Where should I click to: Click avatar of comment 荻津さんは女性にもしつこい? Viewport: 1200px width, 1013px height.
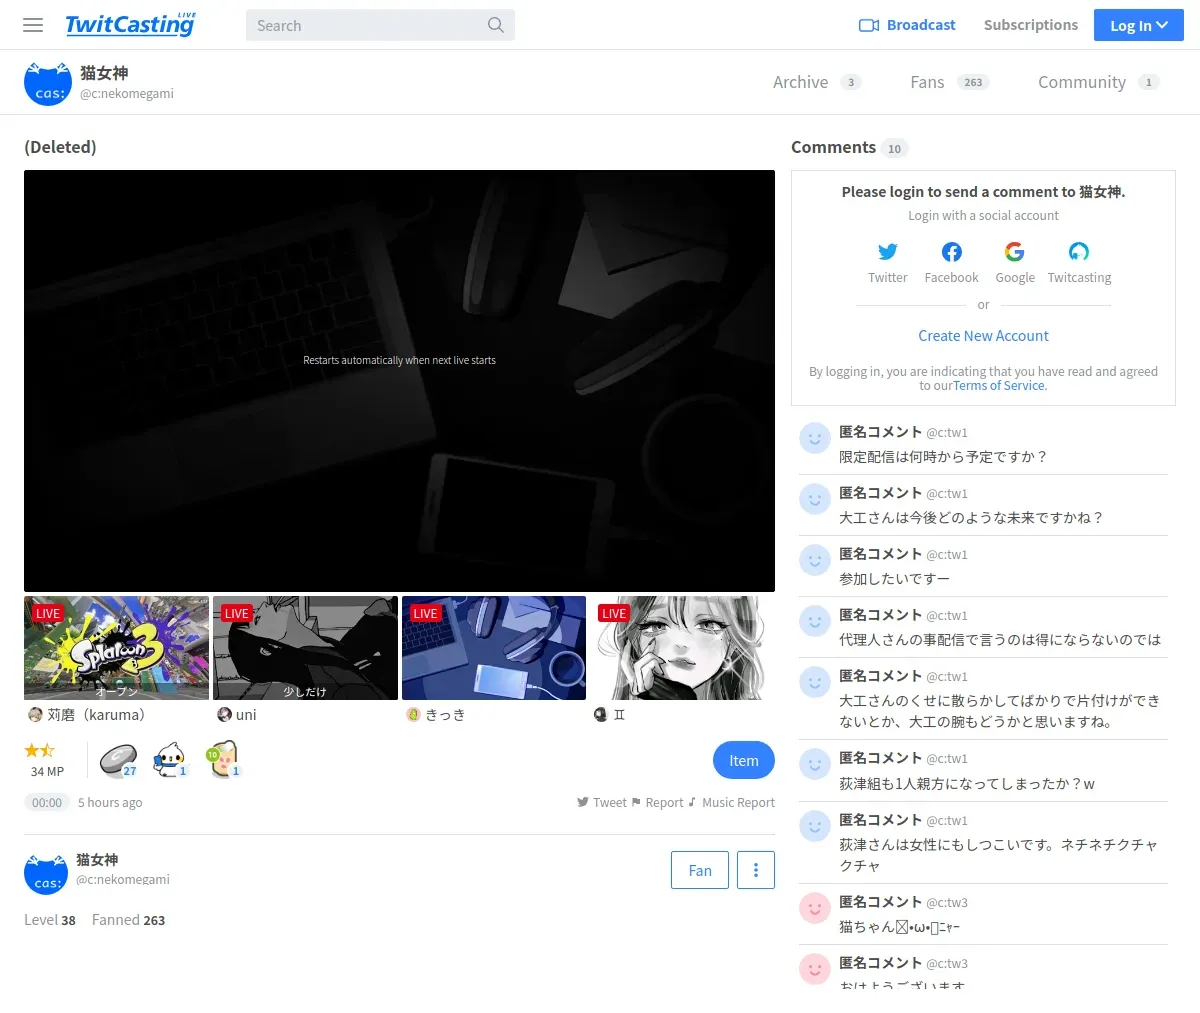pyautogui.click(x=814, y=825)
